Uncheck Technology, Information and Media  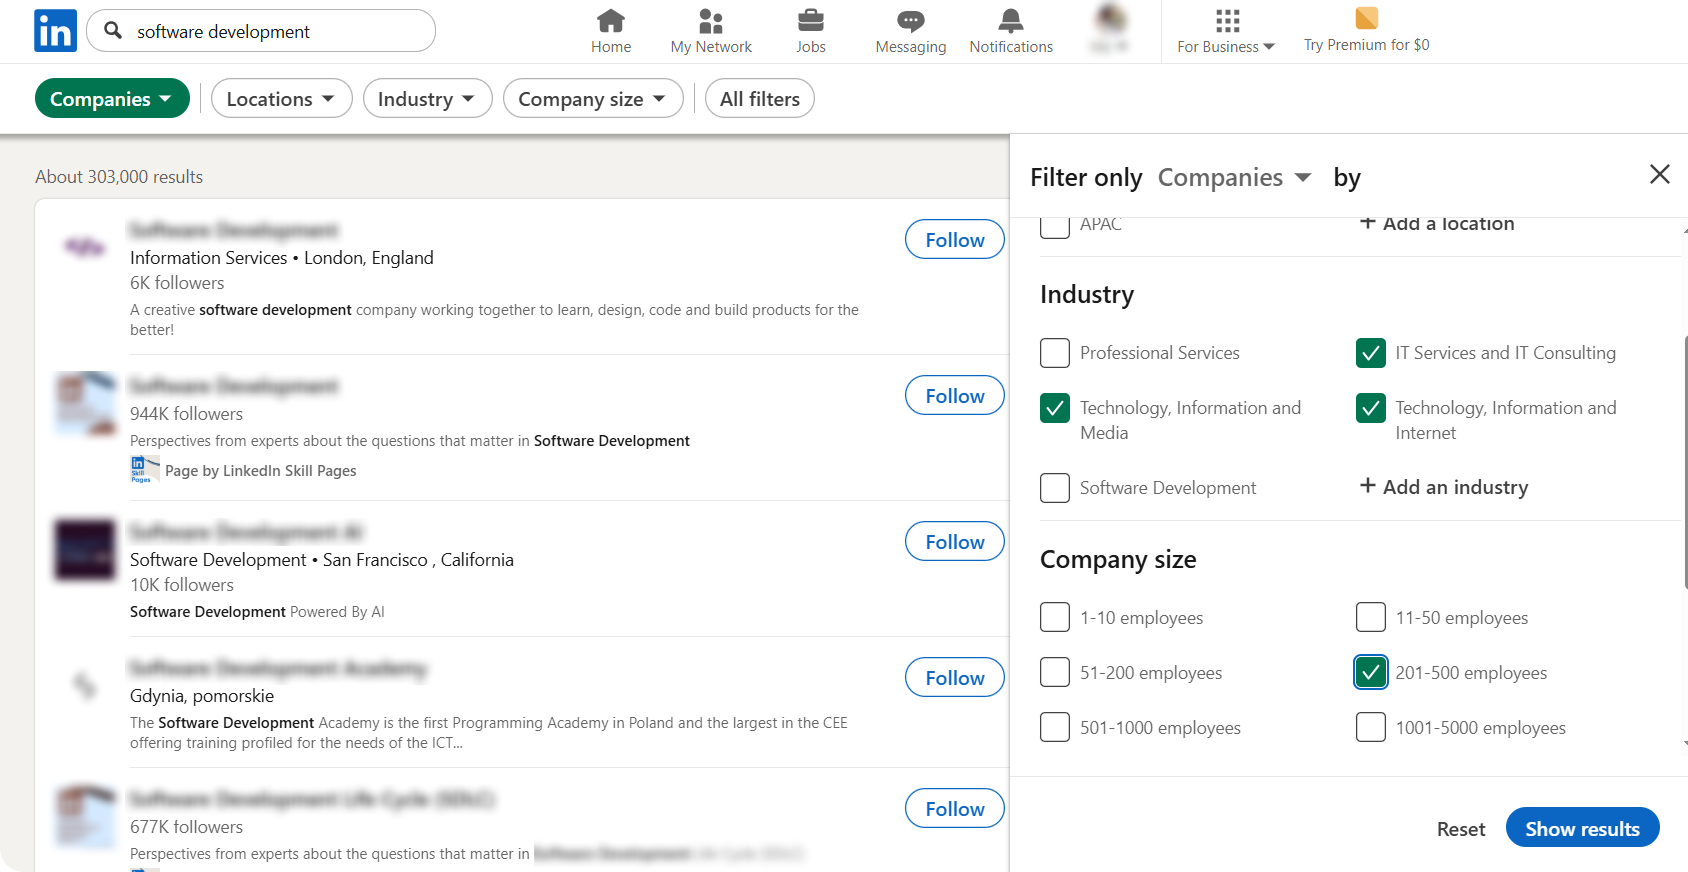coord(1055,408)
